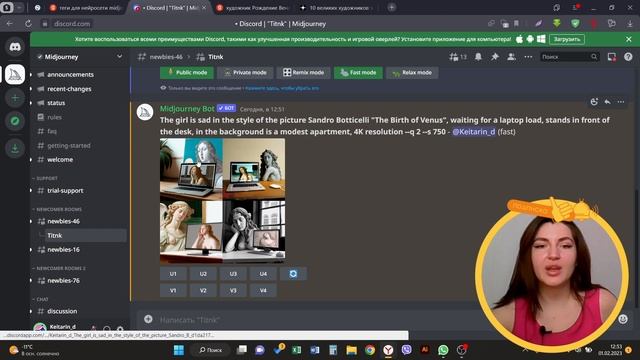Add reaction to Midjourney Bot message
This screenshot has width=640, height=360.
coord(594,102)
